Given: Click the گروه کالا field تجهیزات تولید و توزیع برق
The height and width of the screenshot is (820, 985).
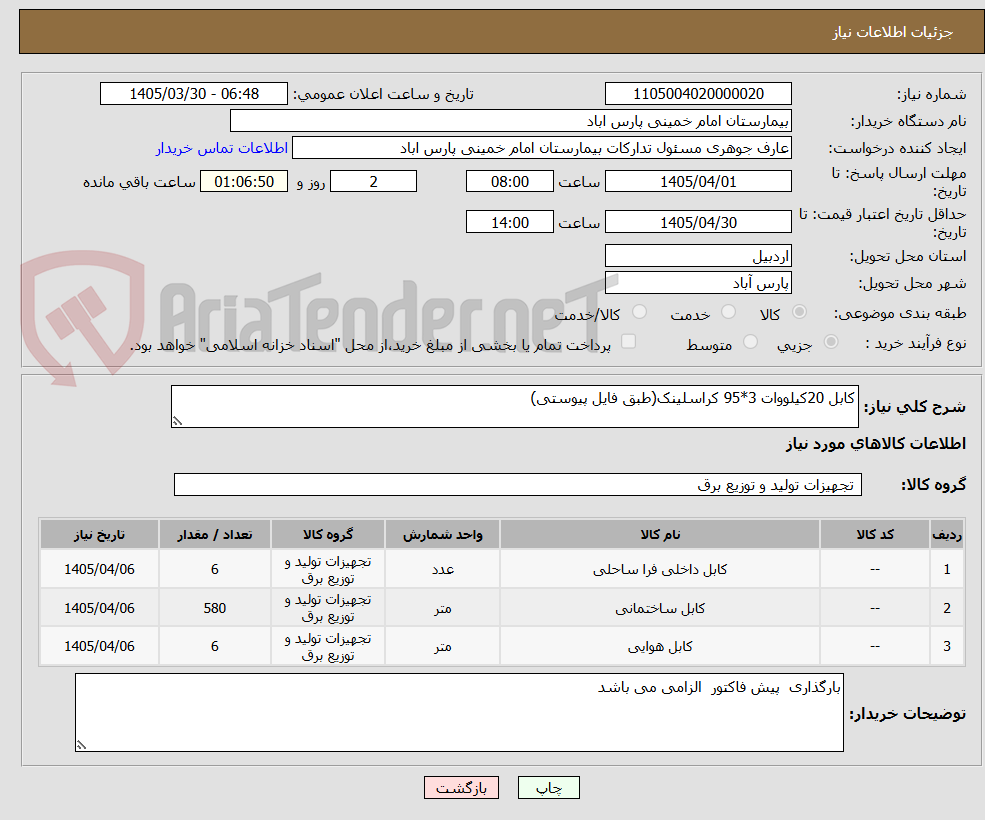Looking at the screenshot, I should 518,484.
